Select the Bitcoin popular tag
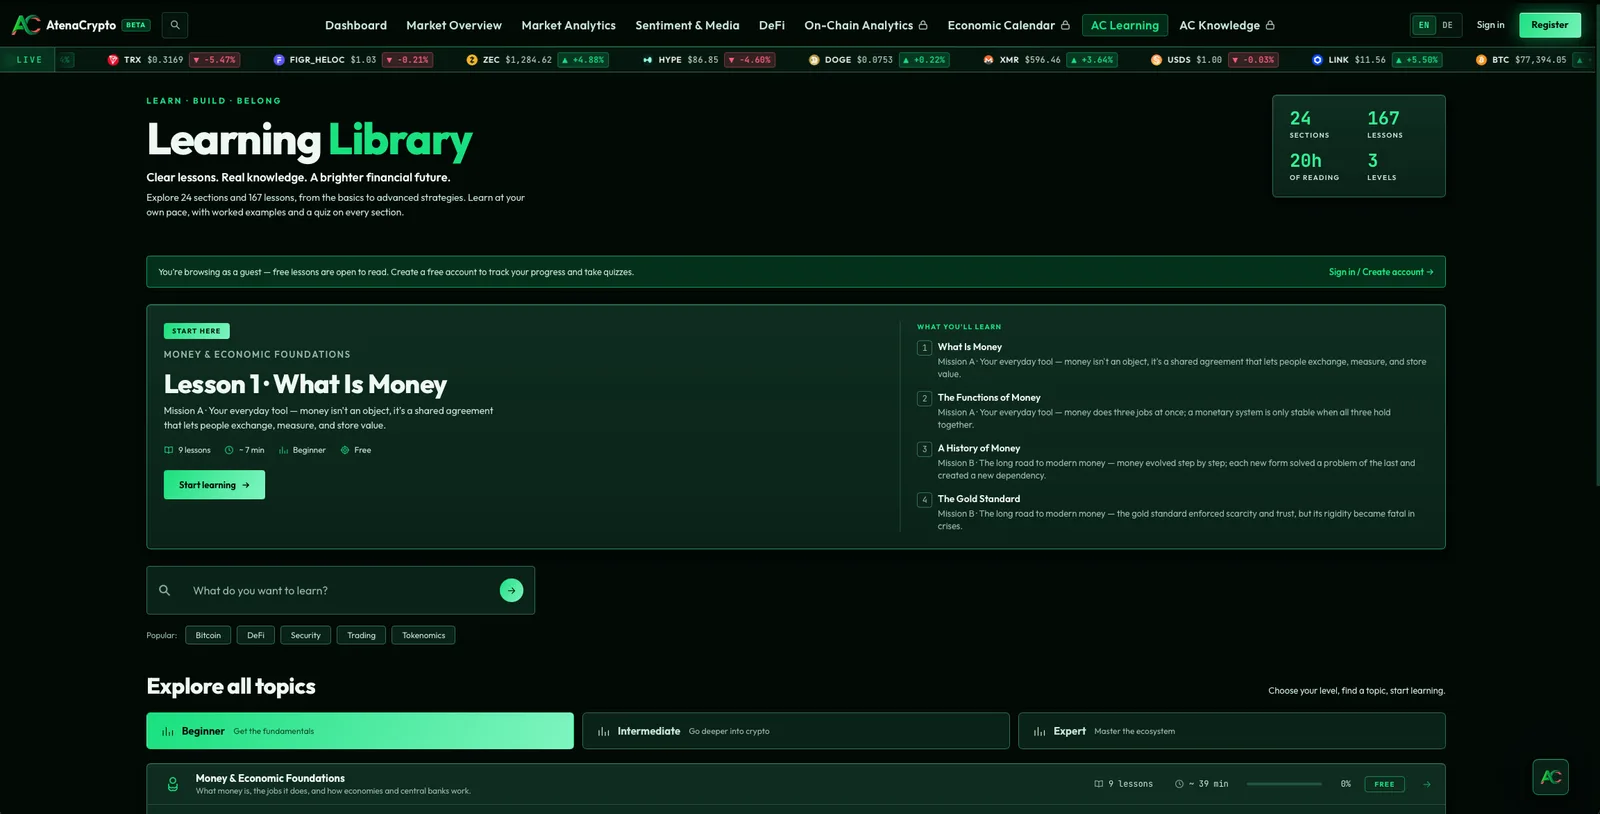The width and height of the screenshot is (1600, 814). click(x=208, y=635)
